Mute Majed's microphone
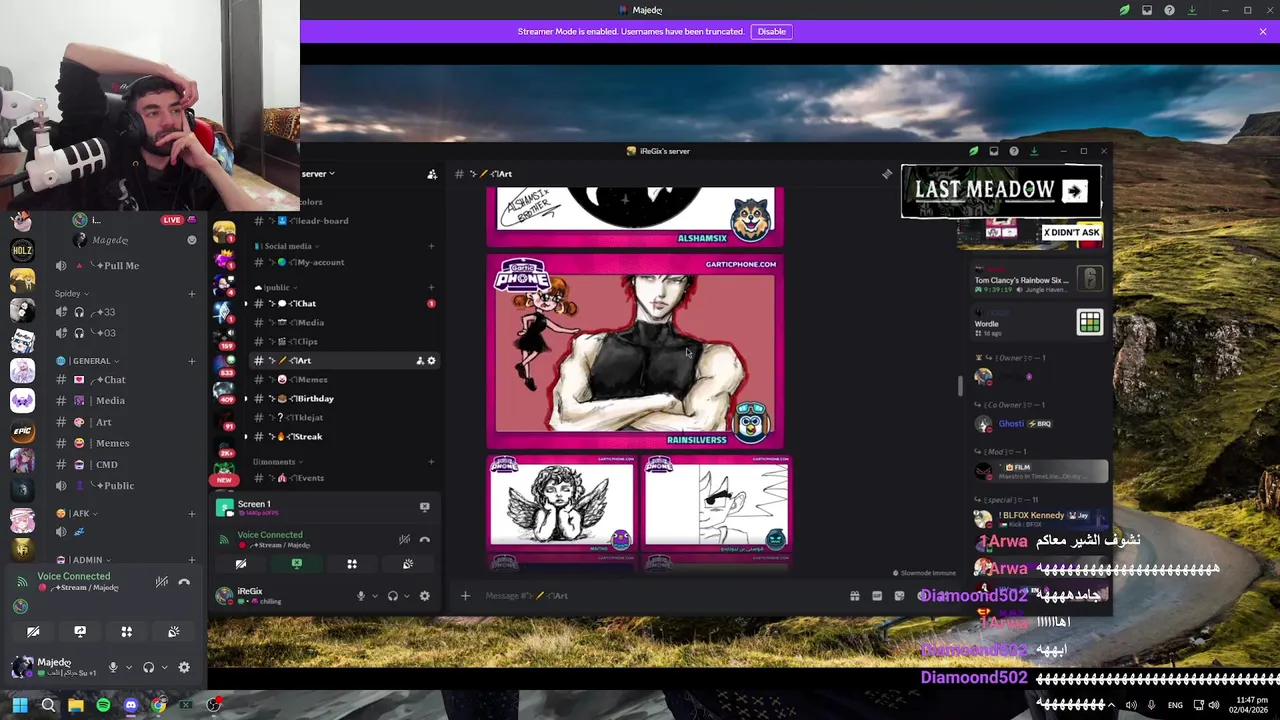1280x720 pixels. pos(113,667)
